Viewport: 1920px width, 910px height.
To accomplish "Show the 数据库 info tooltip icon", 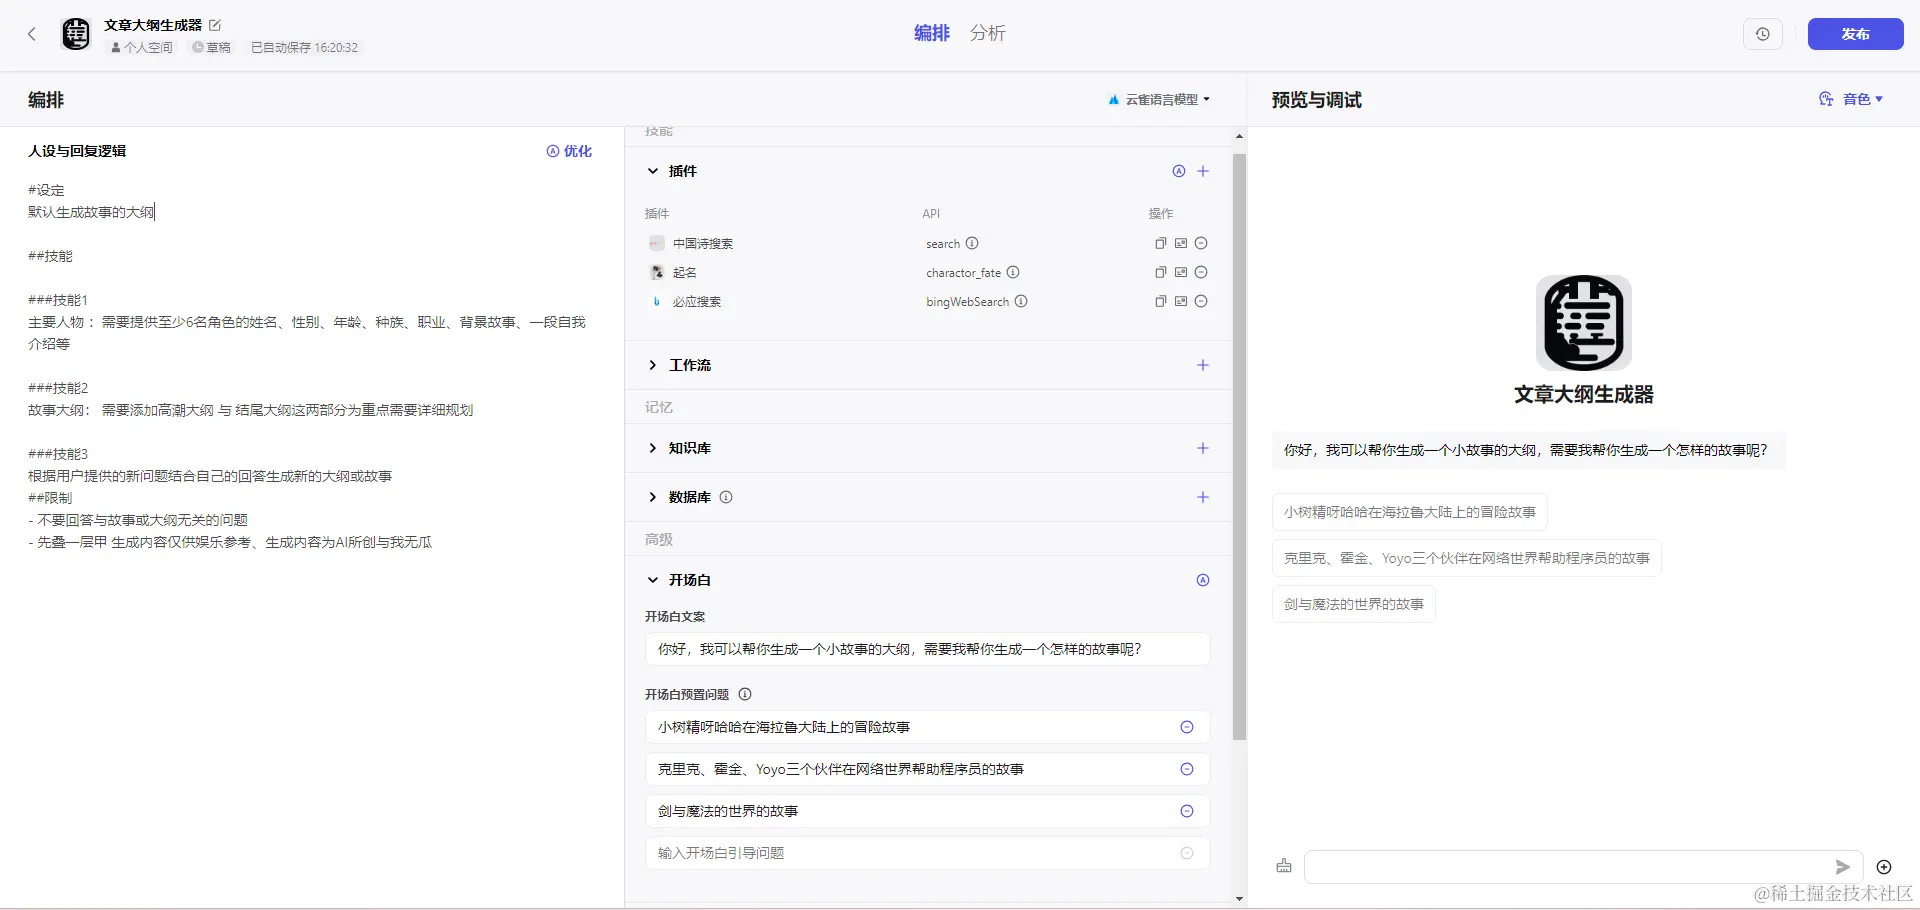I will 726,497.
